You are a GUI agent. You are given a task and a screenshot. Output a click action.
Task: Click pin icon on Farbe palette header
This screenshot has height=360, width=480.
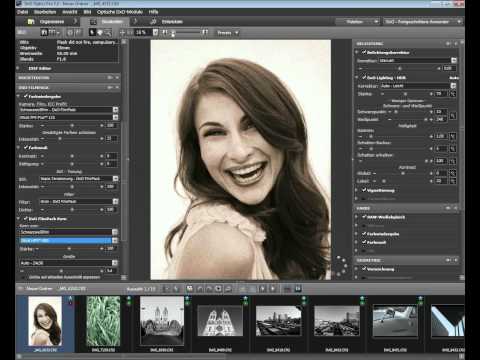(448, 208)
